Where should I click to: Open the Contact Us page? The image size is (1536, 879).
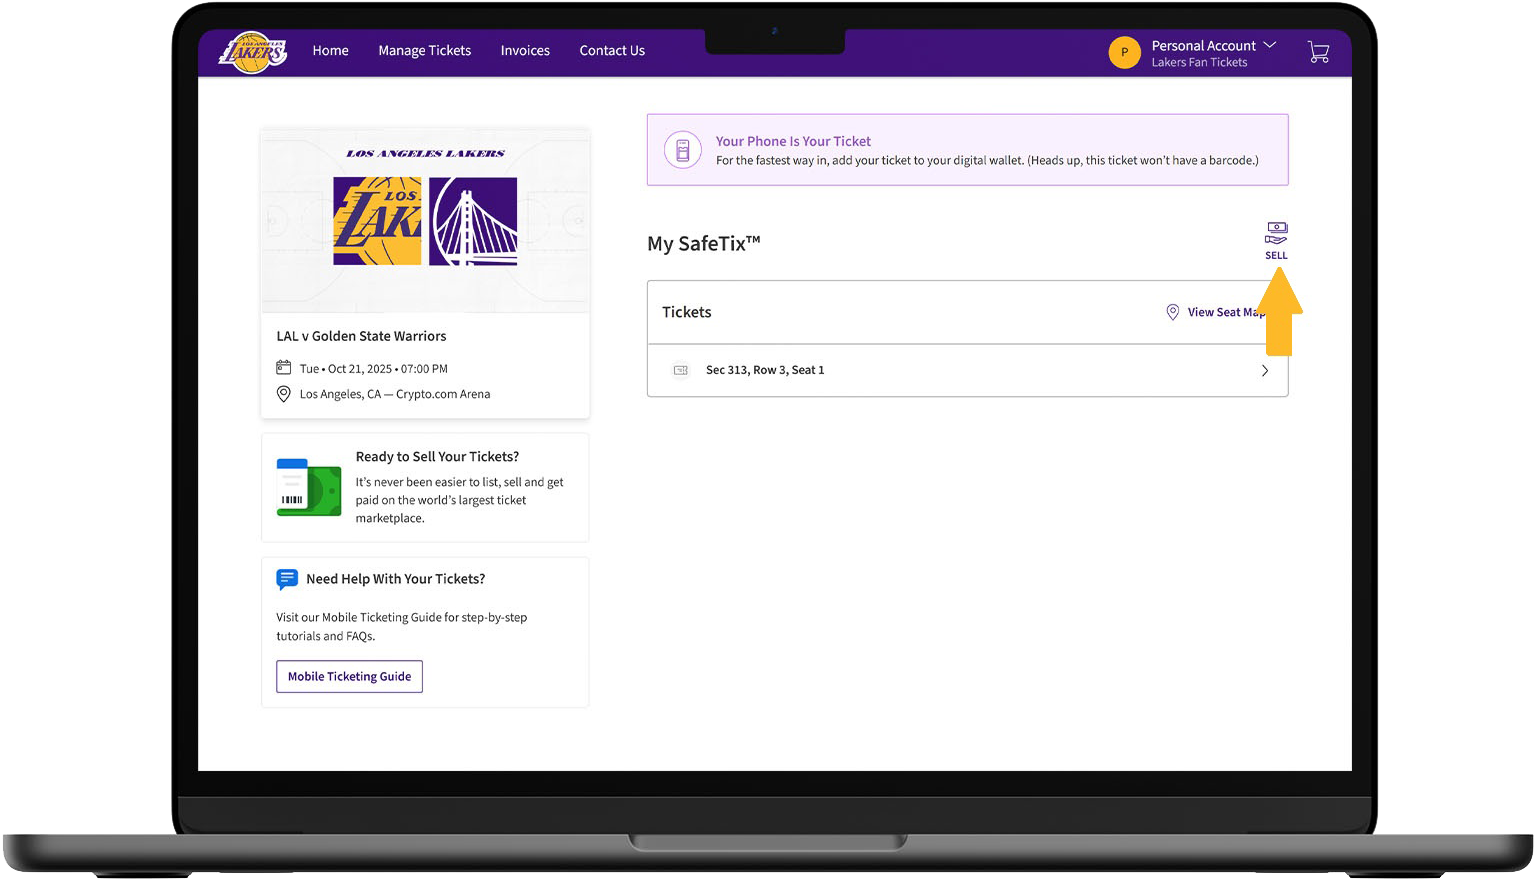coord(612,51)
